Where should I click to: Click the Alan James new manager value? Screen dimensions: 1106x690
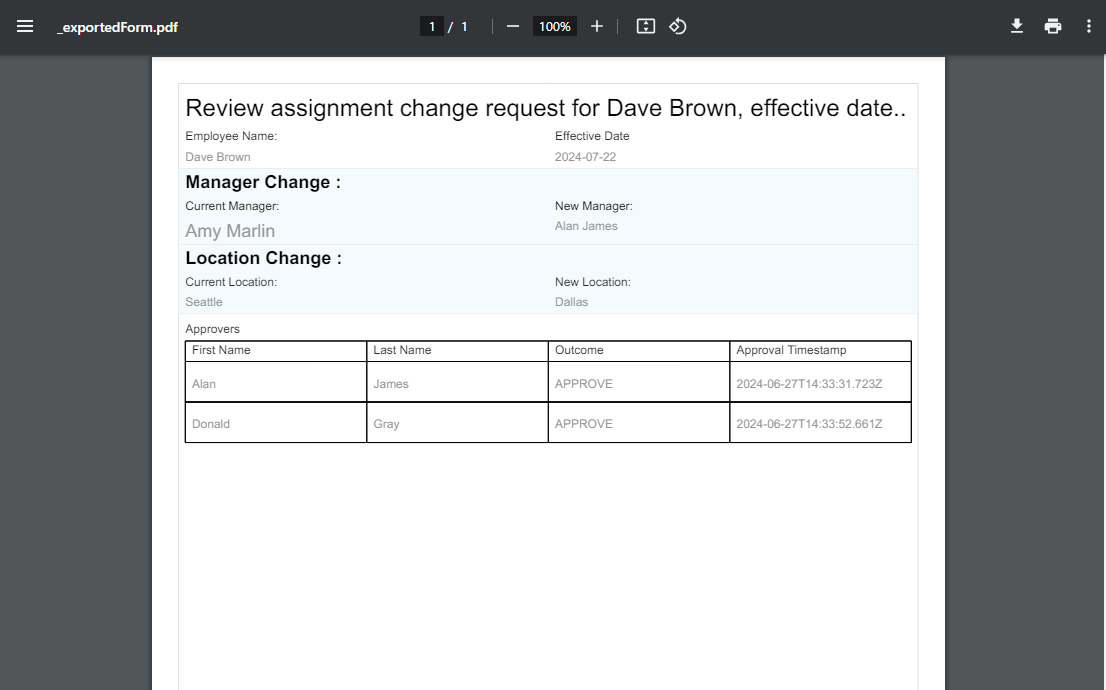pyautogui.click(x=586, y=226)
